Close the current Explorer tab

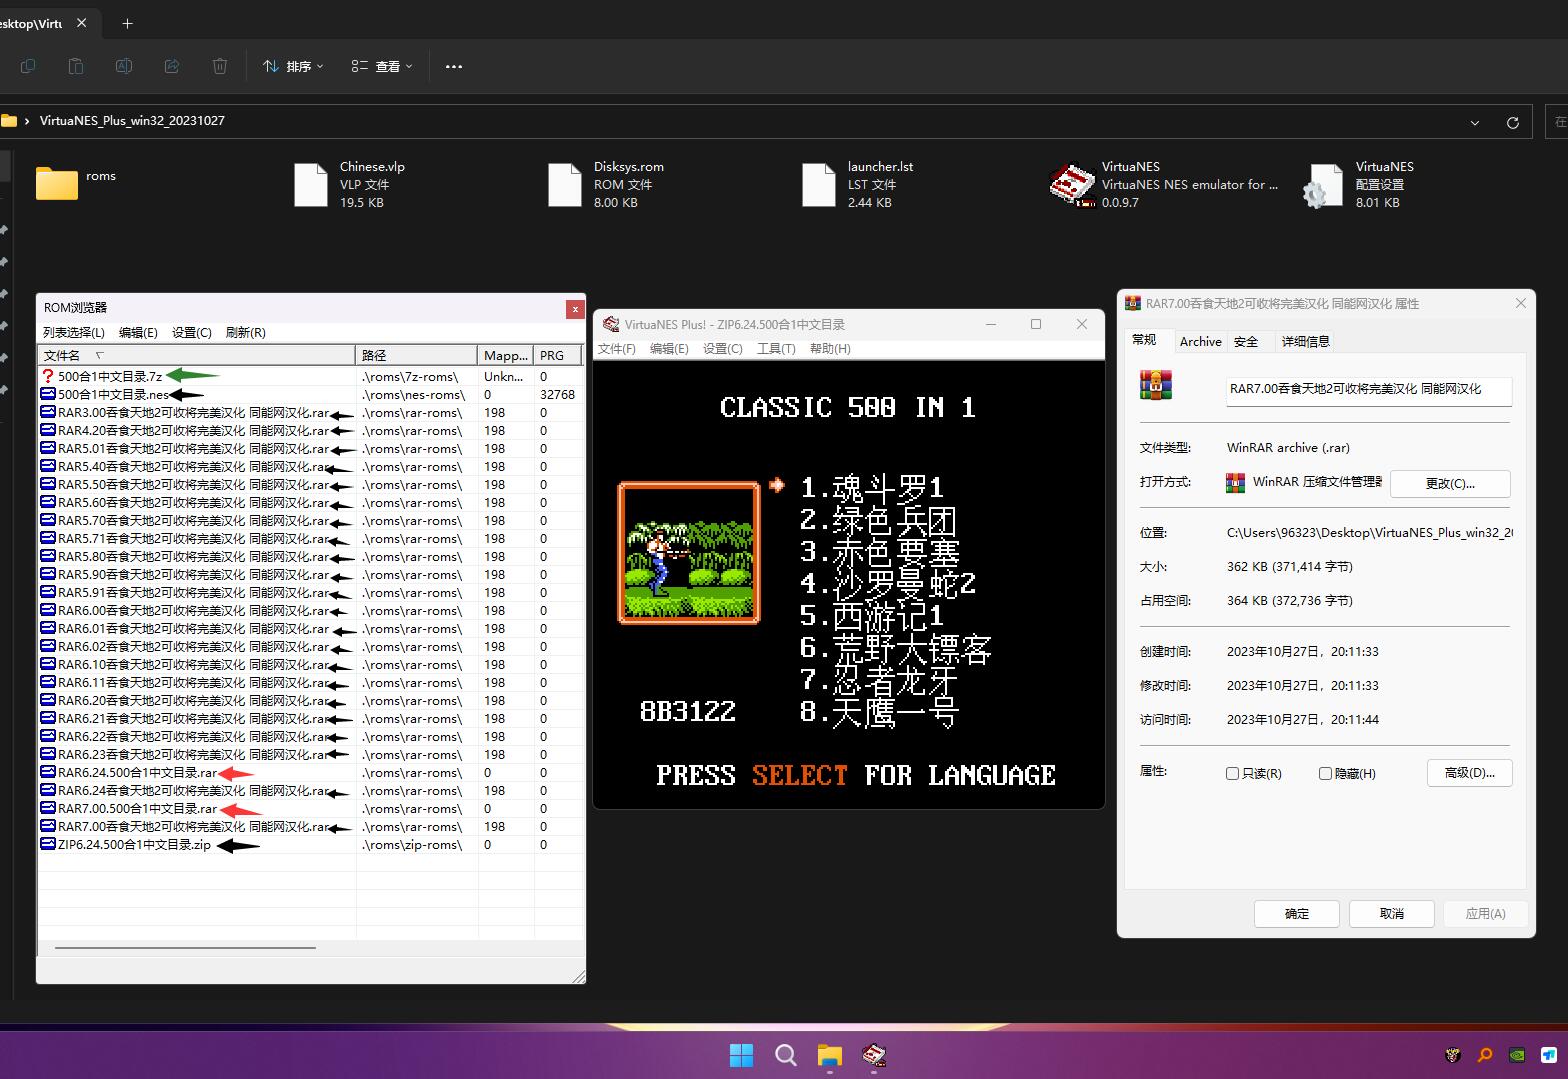[x=82, y=23]
